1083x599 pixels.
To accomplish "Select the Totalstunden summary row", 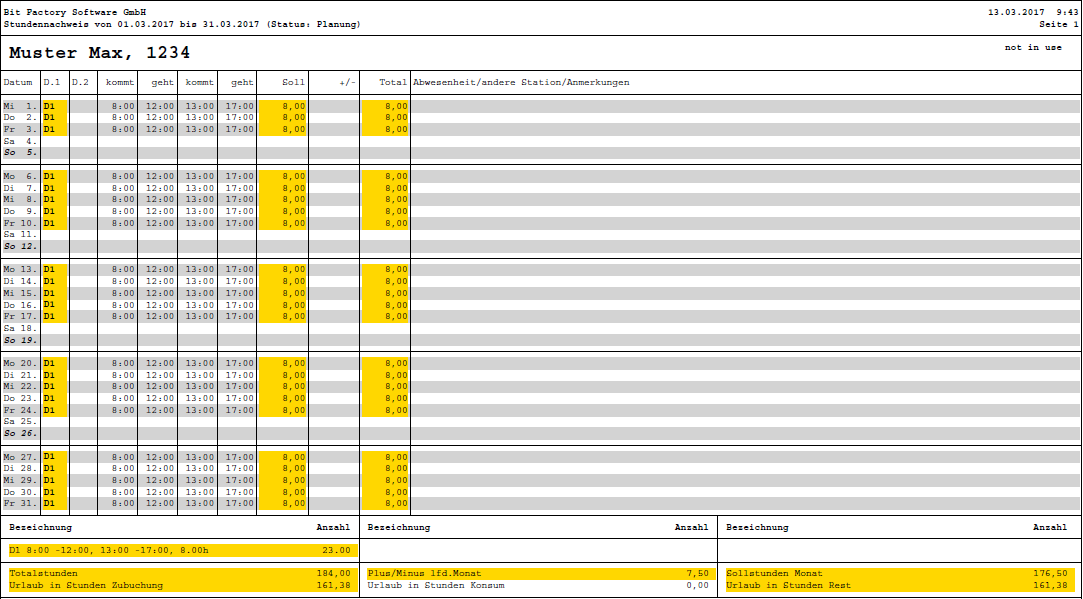I will point(180,573).
